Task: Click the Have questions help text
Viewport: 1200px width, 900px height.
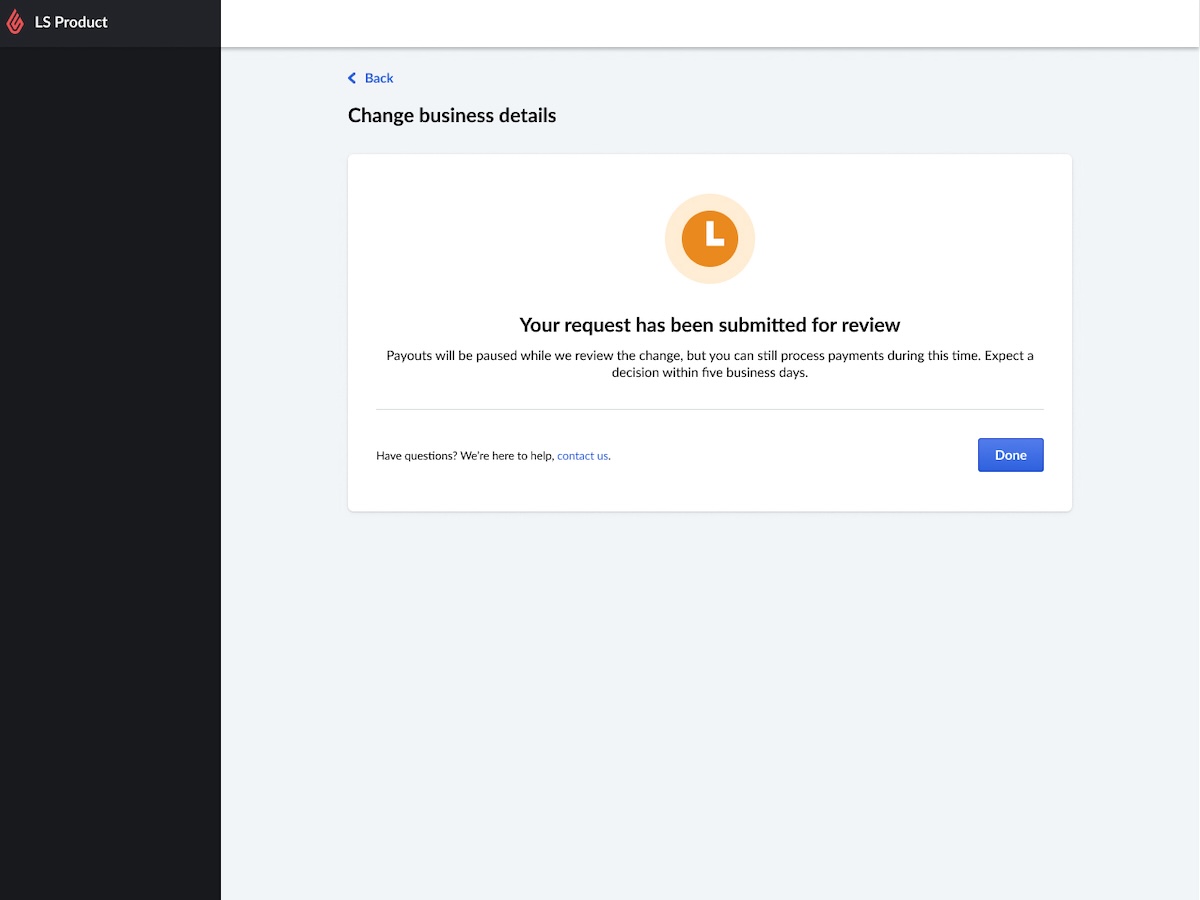Action: (x=465, y=456)
